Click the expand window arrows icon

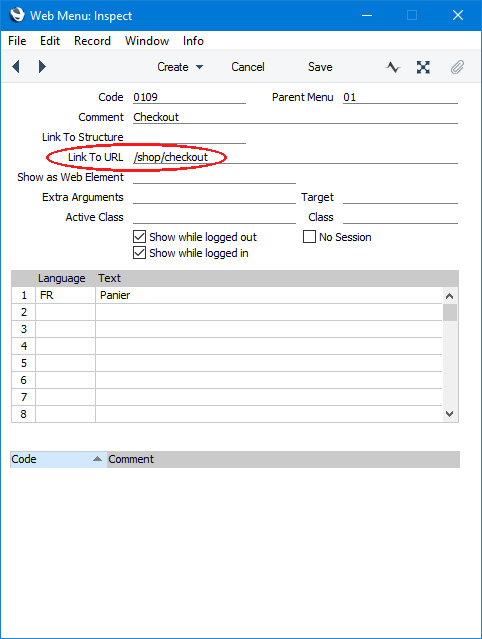click(x=423, y=67)
